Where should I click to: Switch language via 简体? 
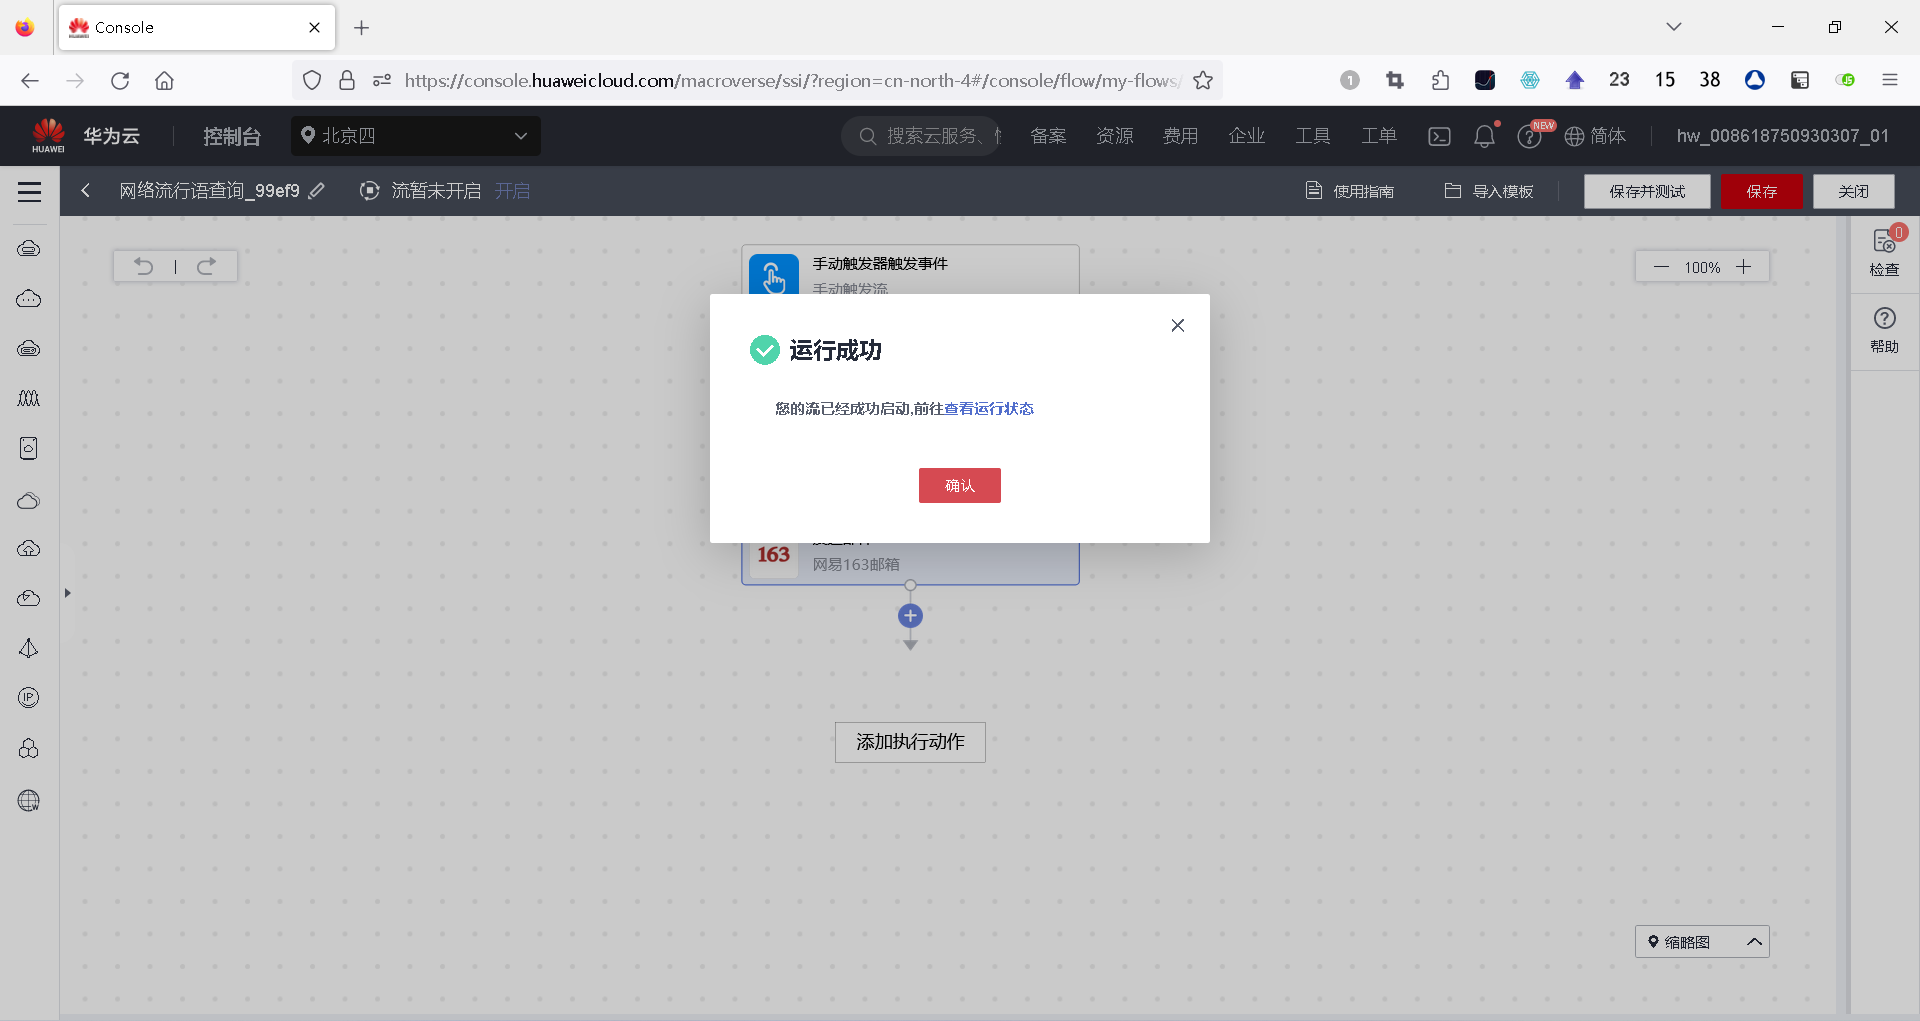click(x=1595, y=136)
